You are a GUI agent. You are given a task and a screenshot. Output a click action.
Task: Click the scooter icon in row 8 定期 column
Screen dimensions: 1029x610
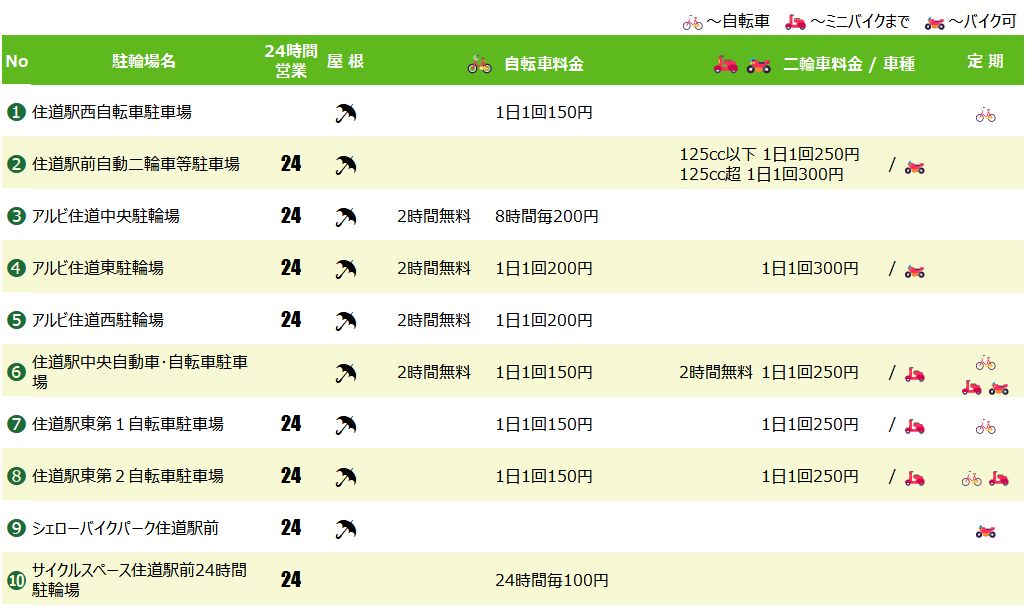[999, 479]
